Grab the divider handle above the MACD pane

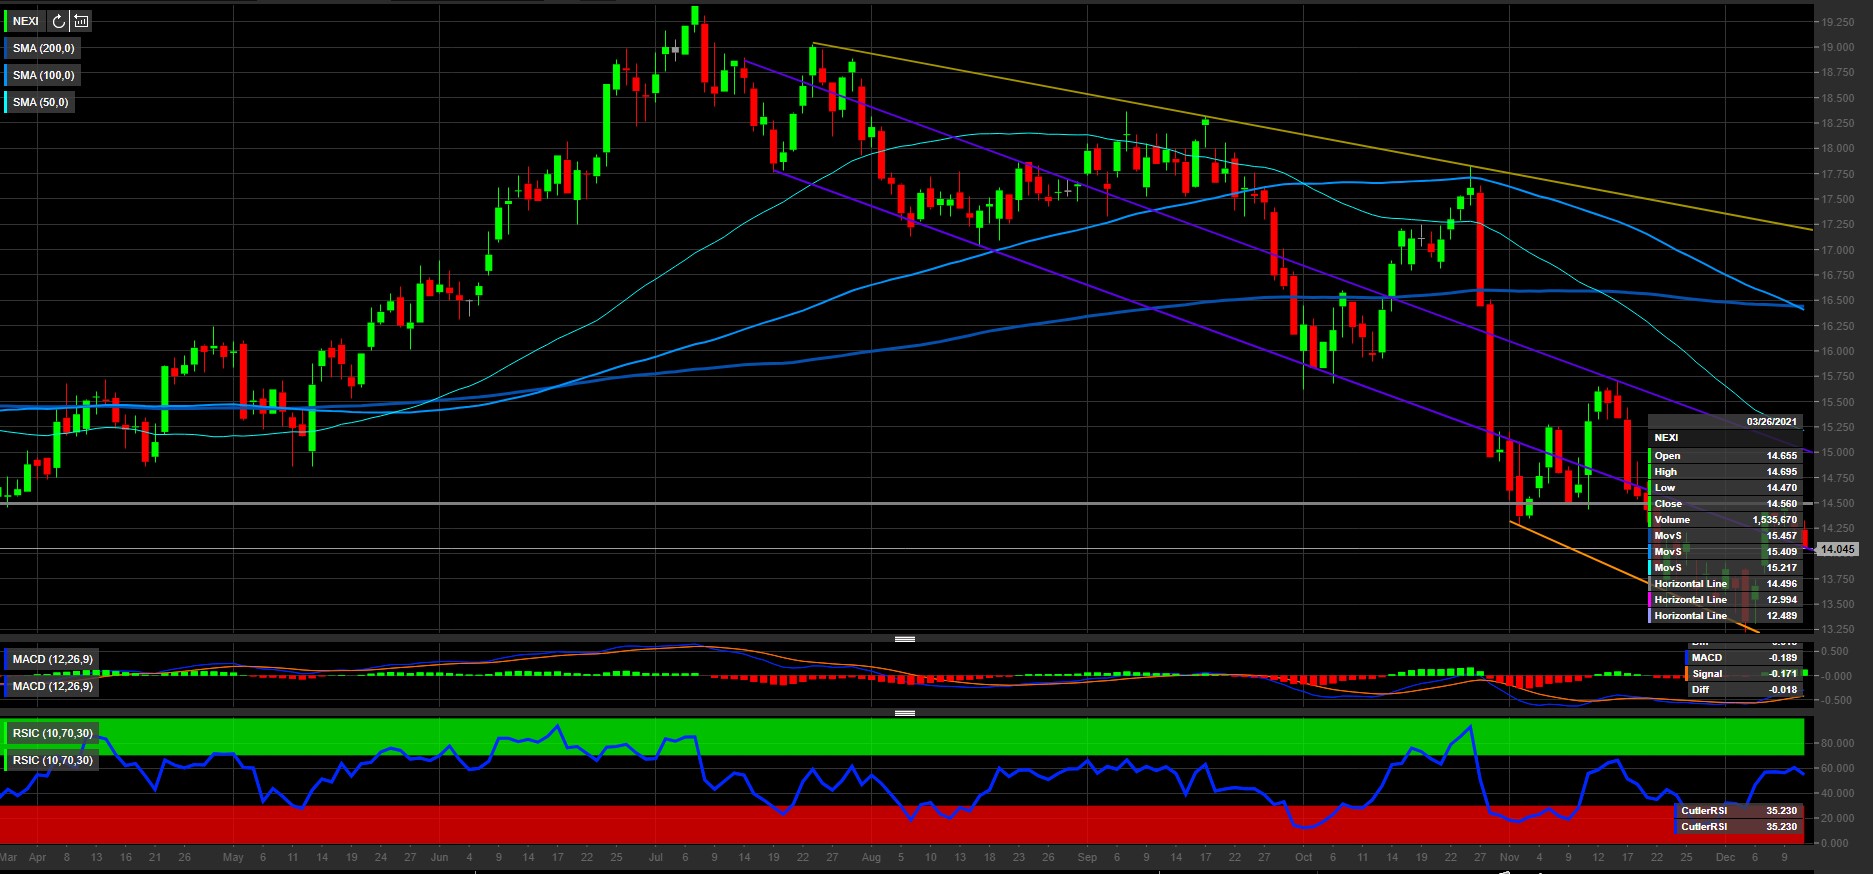click(904, 639)
